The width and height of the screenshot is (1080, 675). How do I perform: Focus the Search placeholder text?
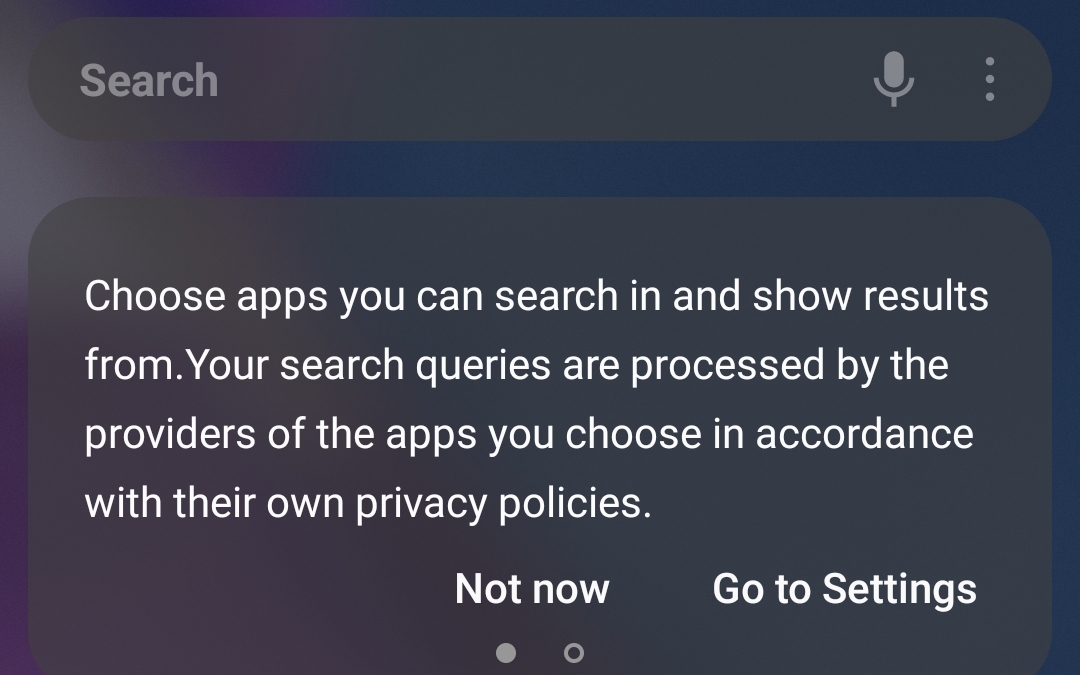click(x=149, y=81)
